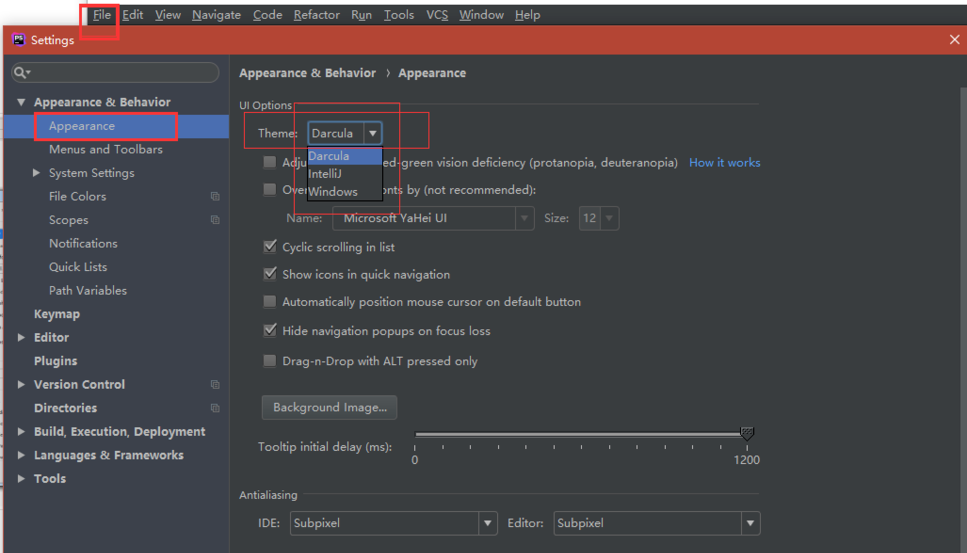Click Appearance & Behavior breadcrumb text
Viewport: 967px width, 553px height.
tap(307, 73)
